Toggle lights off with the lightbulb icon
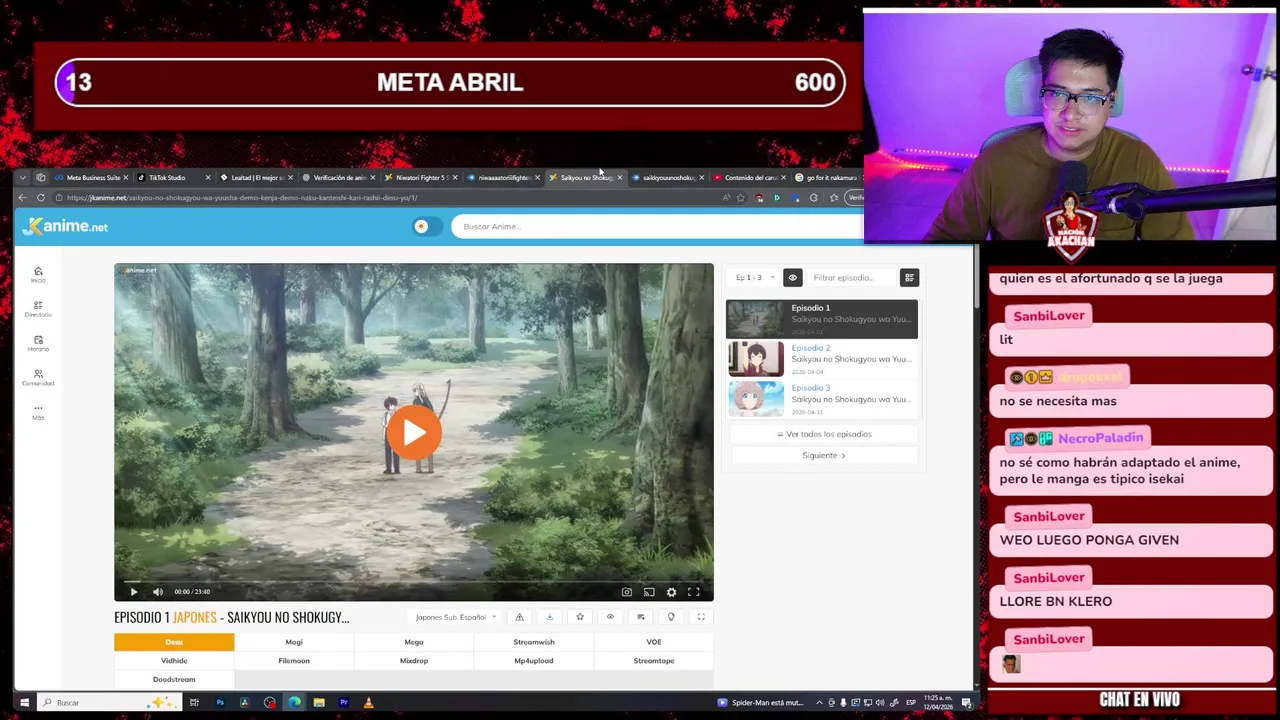 [671, 617]
